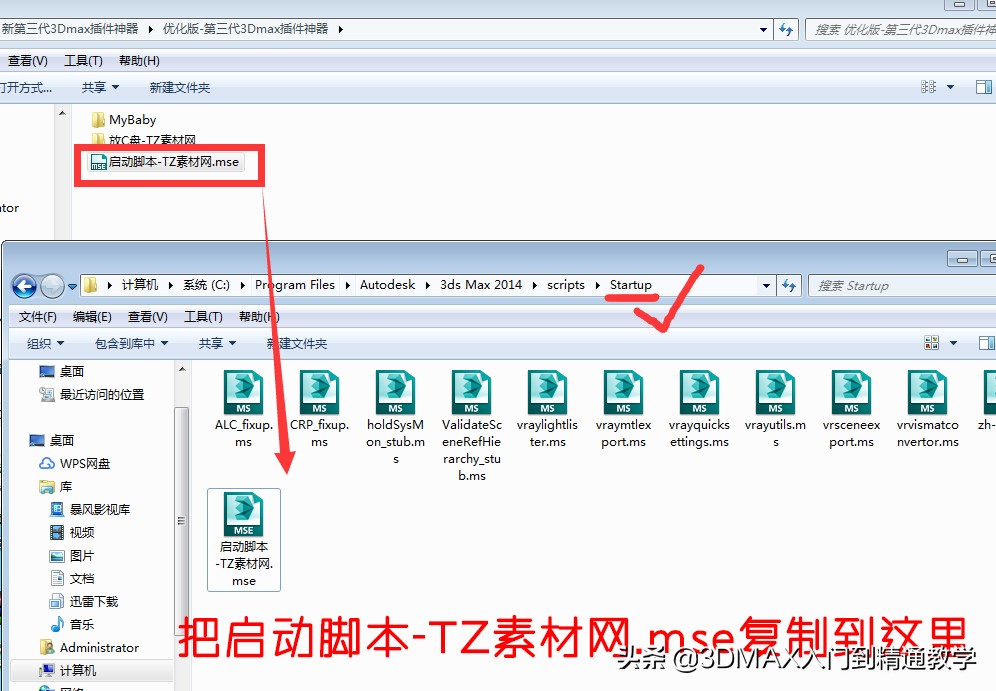Viewport: 996px width, 691px height.
Task: Select the CRP_fixup.ms file icon
Action: click(x=320, y=392)
